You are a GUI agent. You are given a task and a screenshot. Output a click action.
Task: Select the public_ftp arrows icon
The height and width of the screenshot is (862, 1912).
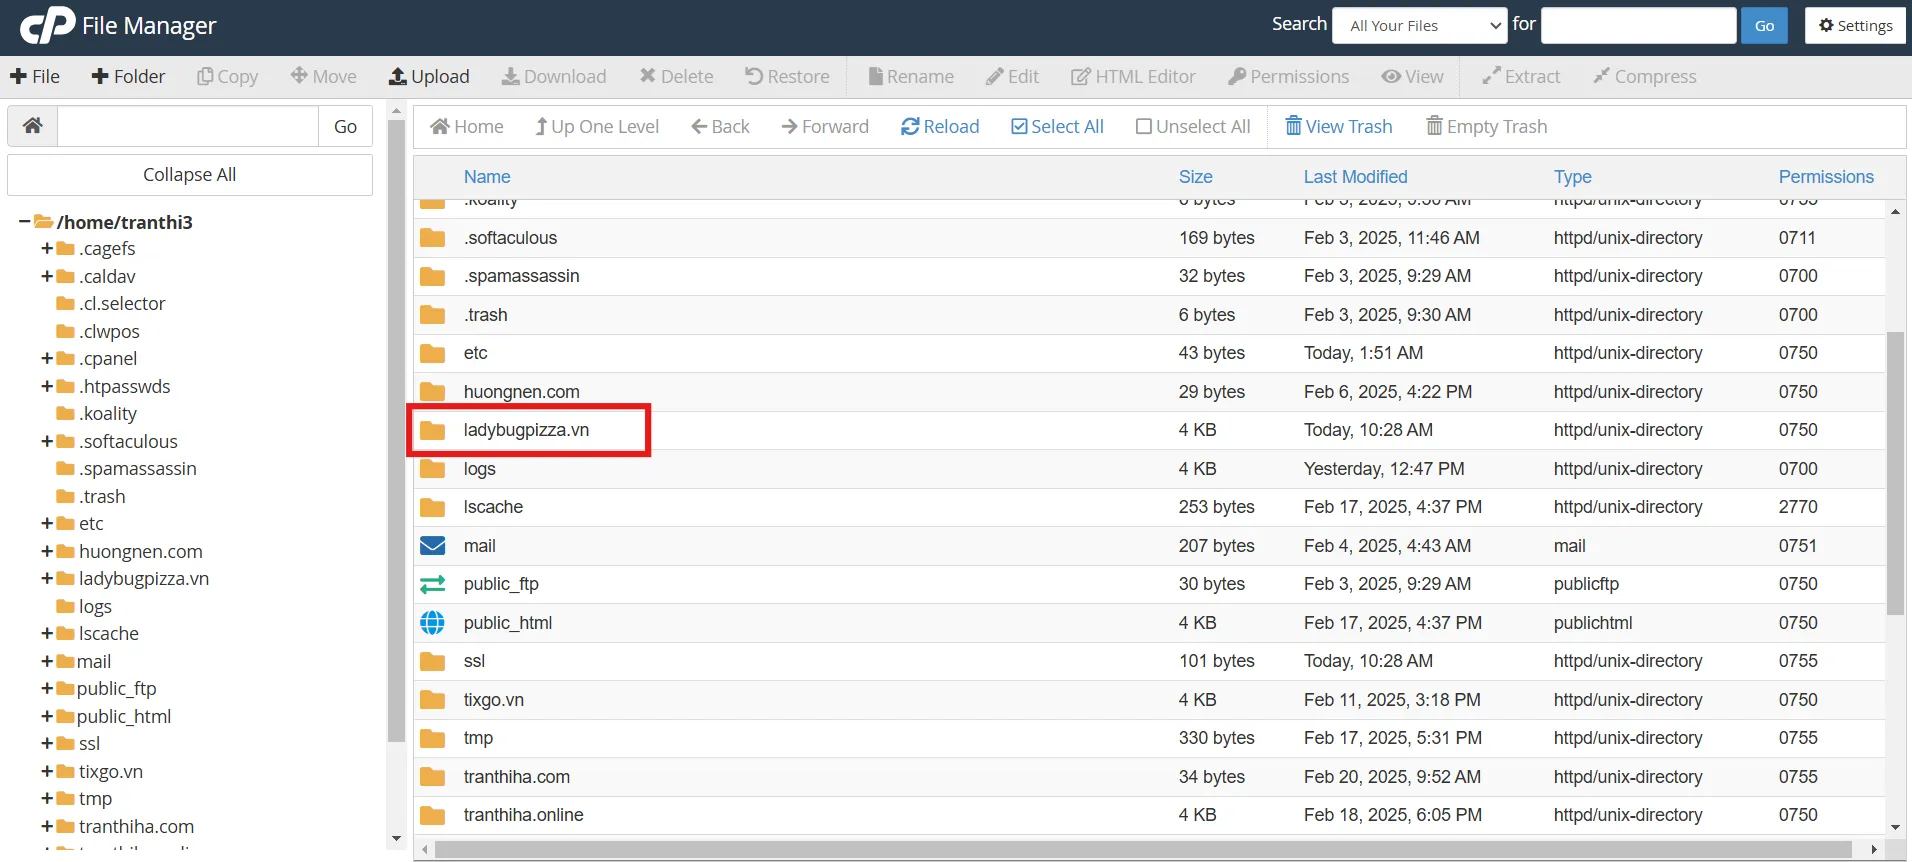tap(433, 584)
